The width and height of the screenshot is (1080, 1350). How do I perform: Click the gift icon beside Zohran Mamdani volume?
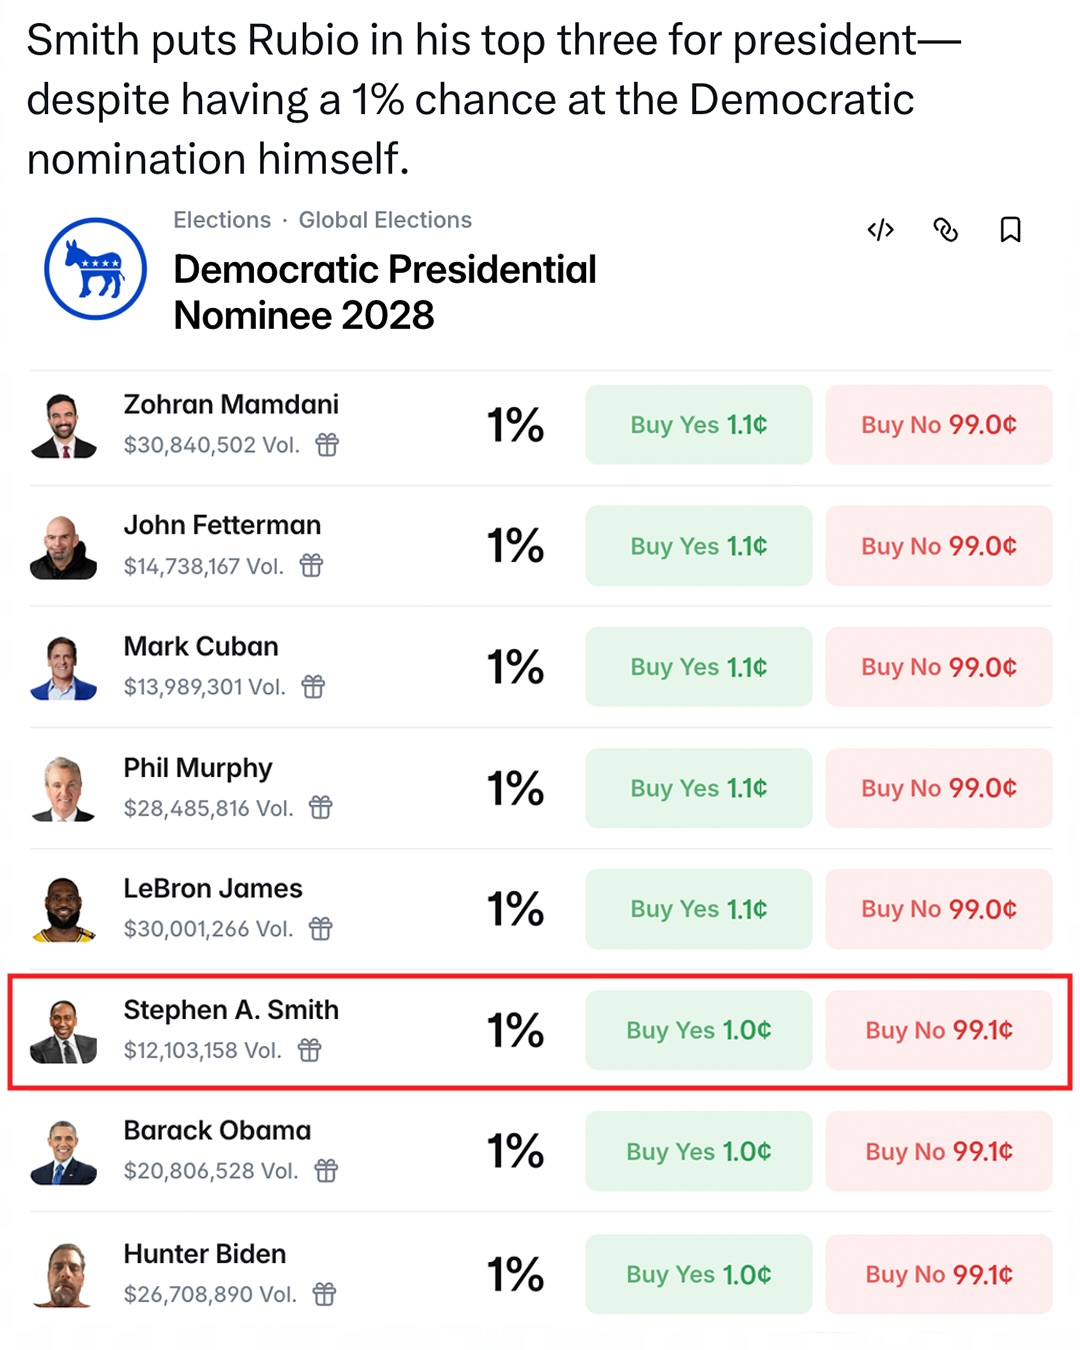tap(327, 445)
